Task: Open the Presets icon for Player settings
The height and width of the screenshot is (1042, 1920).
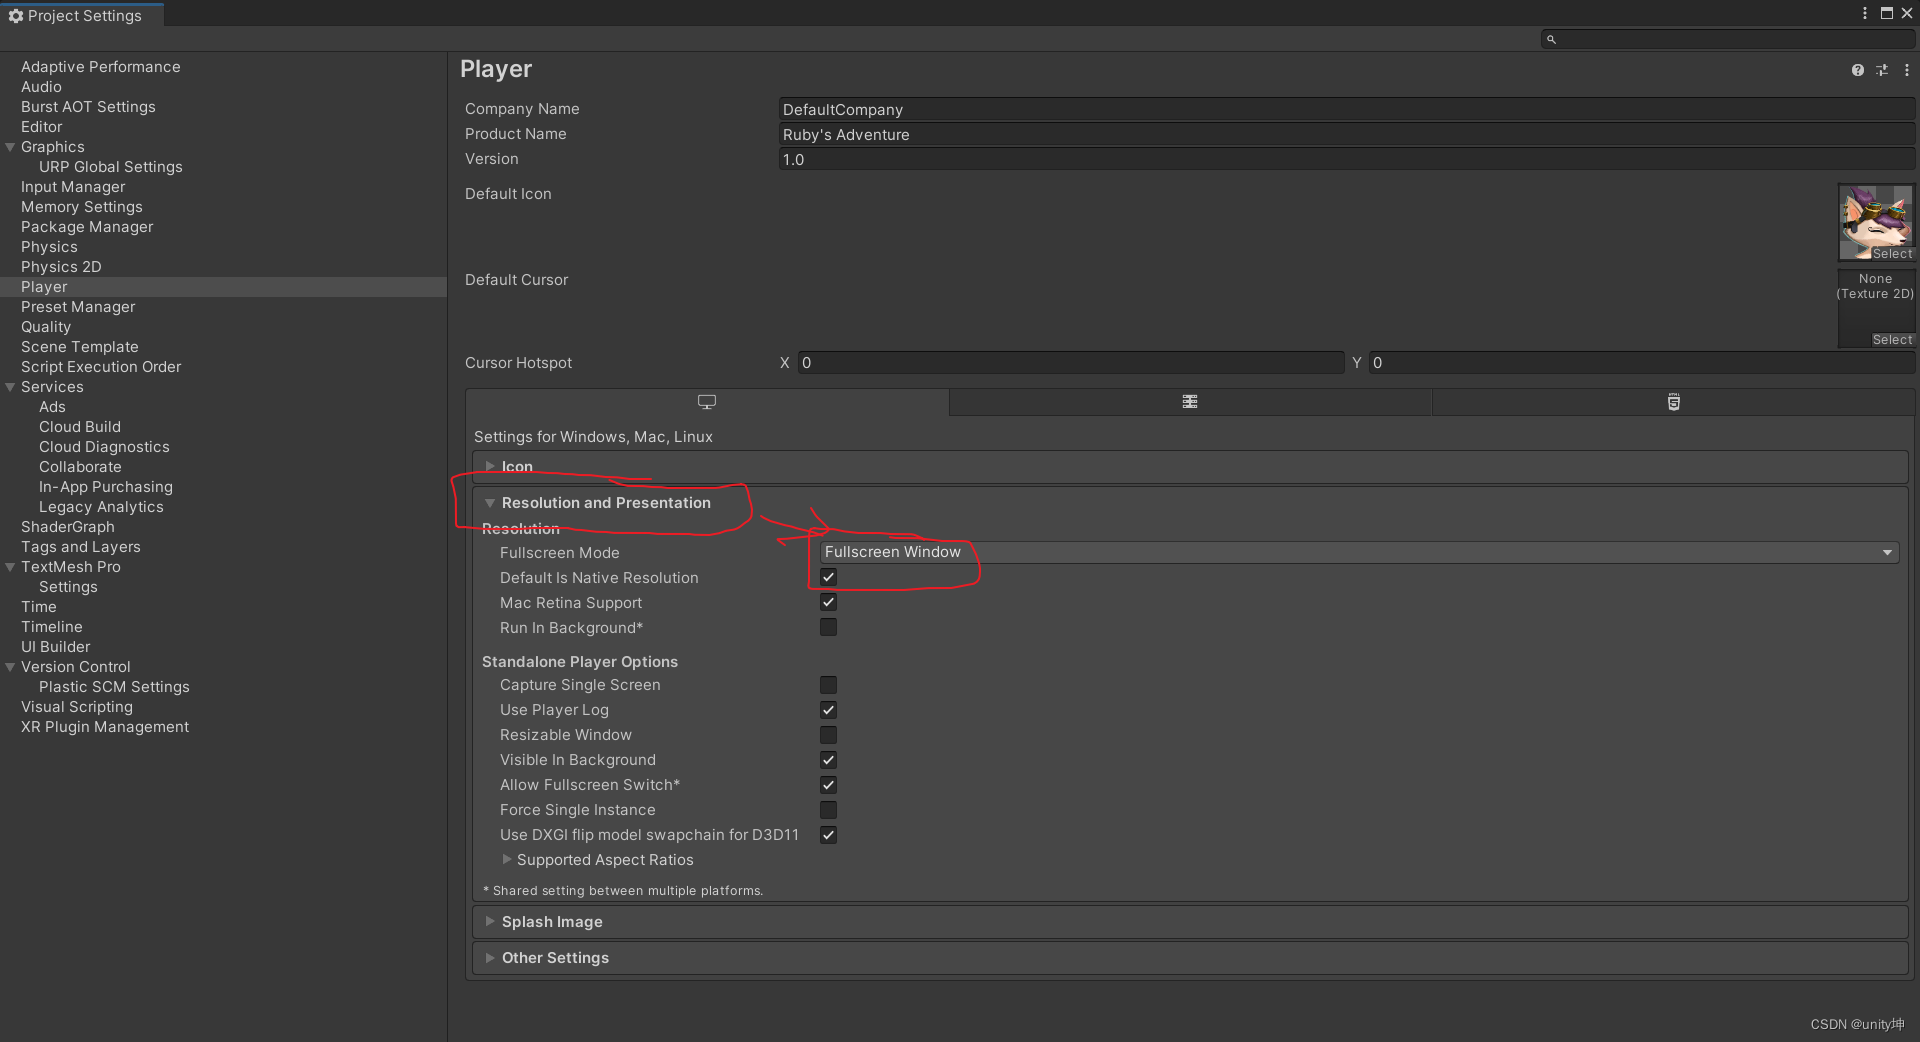Action: click(1882, 70)
